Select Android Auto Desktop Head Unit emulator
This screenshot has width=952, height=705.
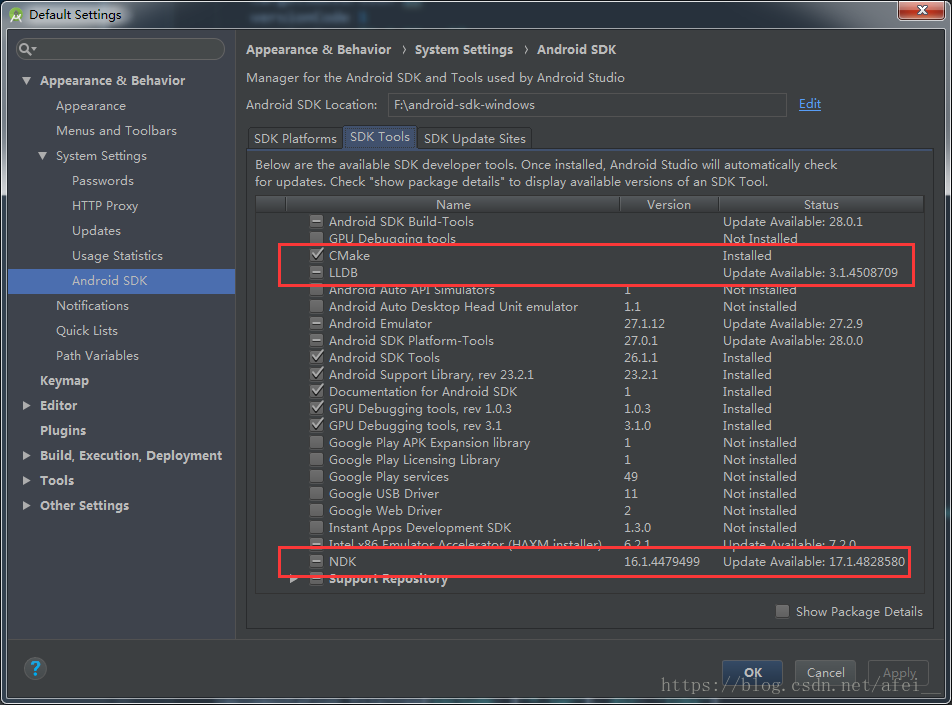[x=590, y=307]
